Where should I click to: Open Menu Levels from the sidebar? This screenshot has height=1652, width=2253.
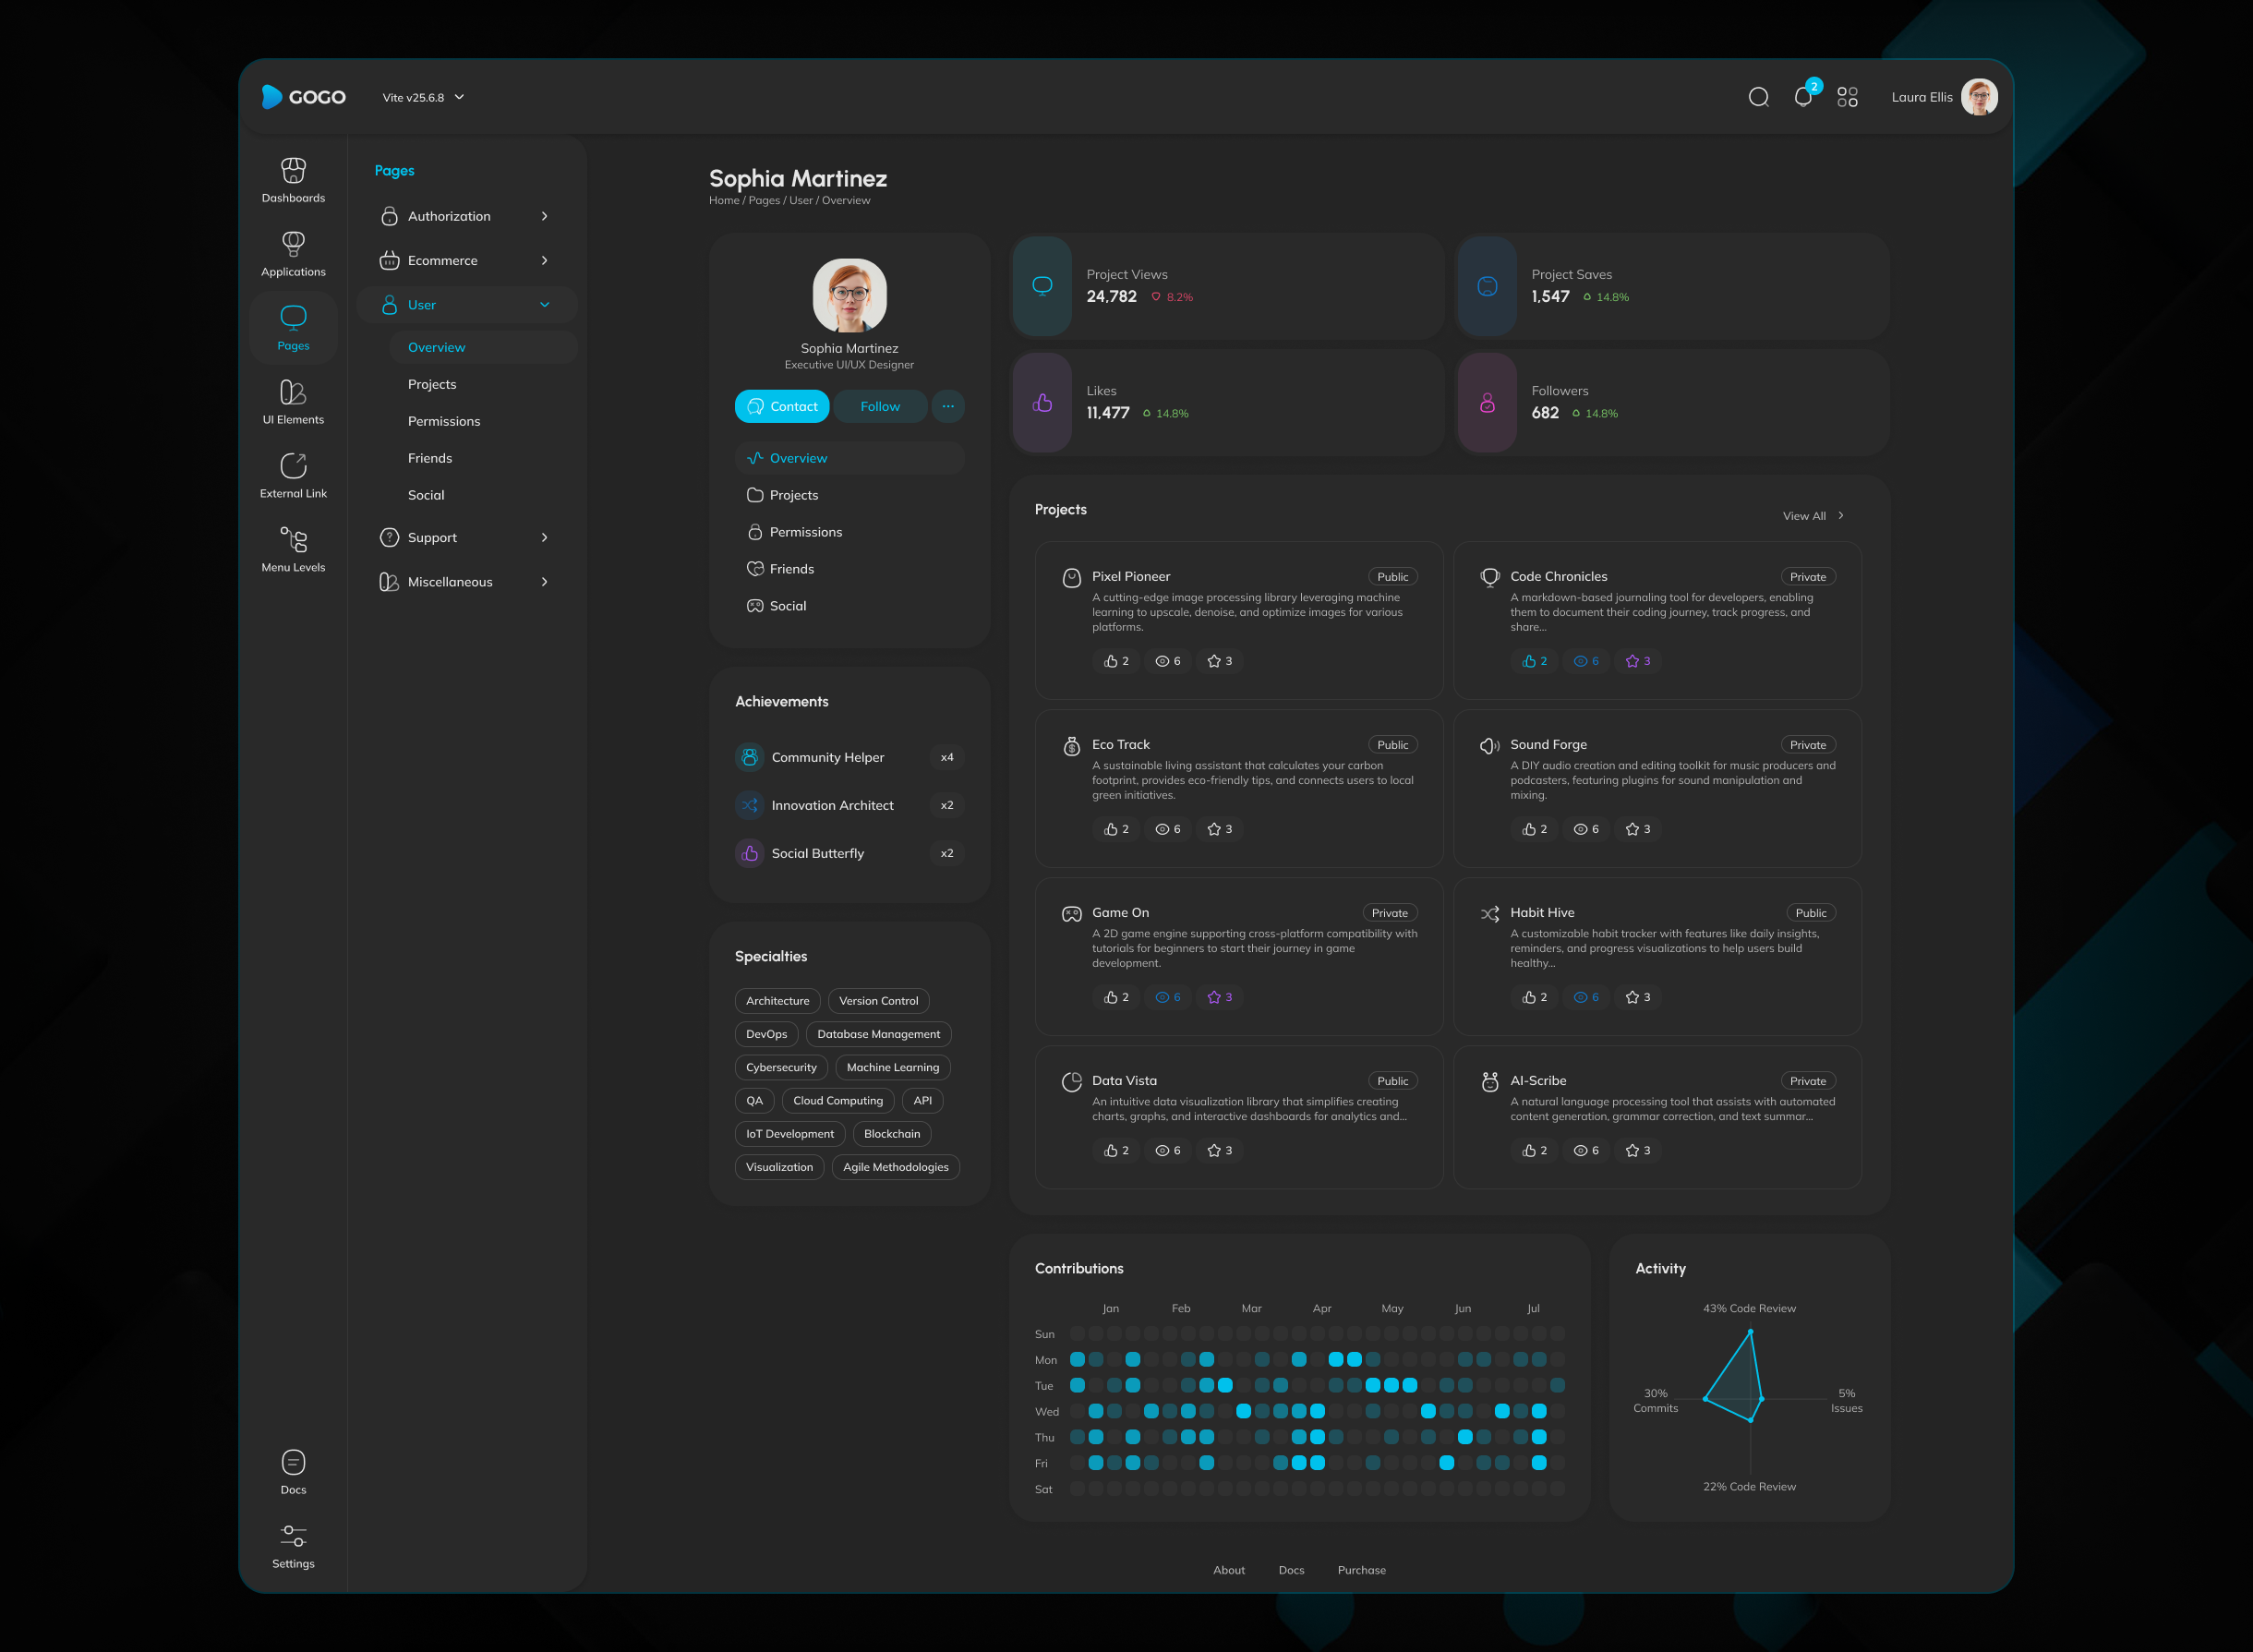point(293,549)
